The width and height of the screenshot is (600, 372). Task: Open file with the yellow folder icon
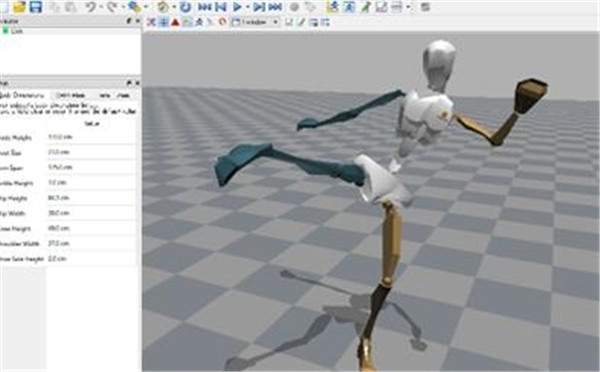[x=19, y=7]
